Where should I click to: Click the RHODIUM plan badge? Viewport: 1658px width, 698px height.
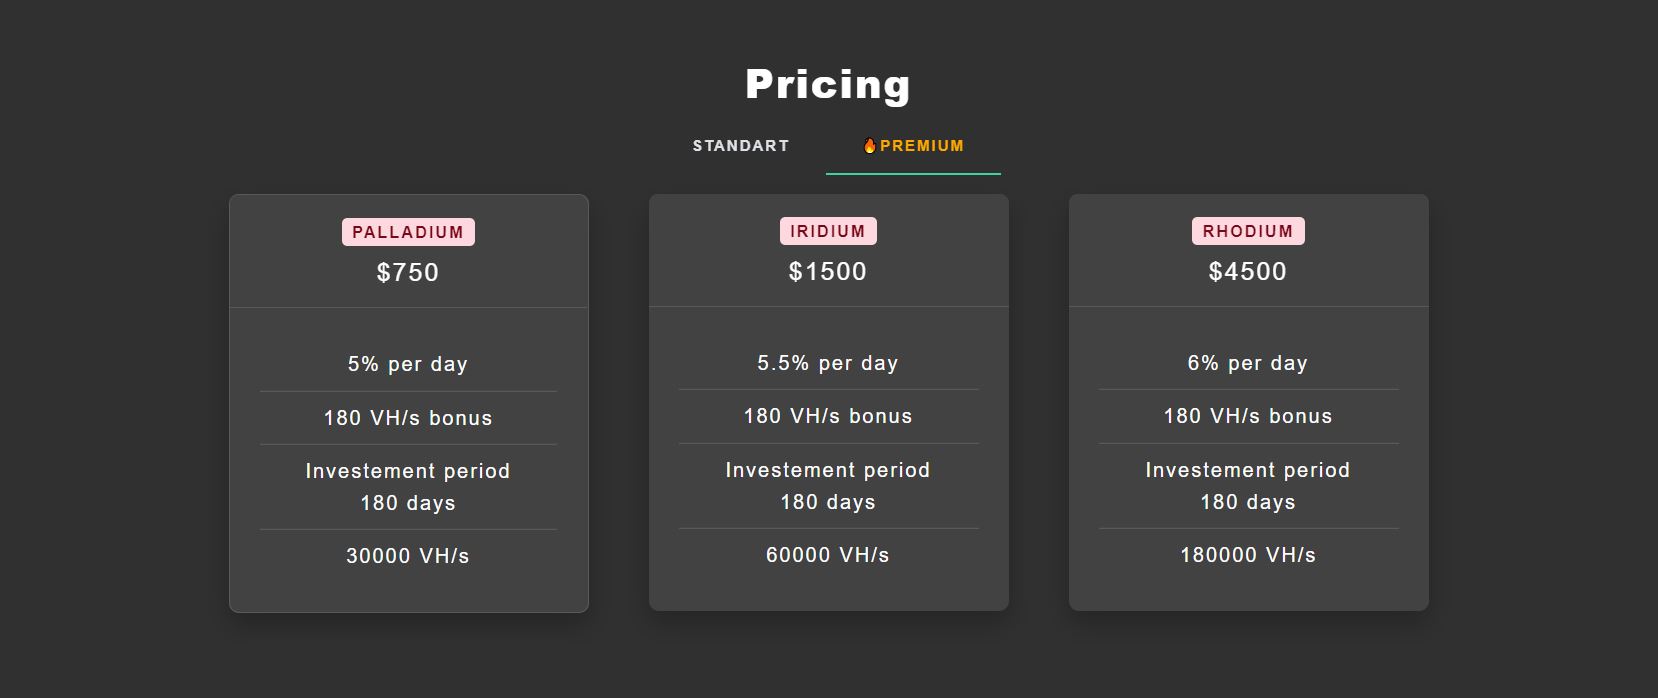1248,231
